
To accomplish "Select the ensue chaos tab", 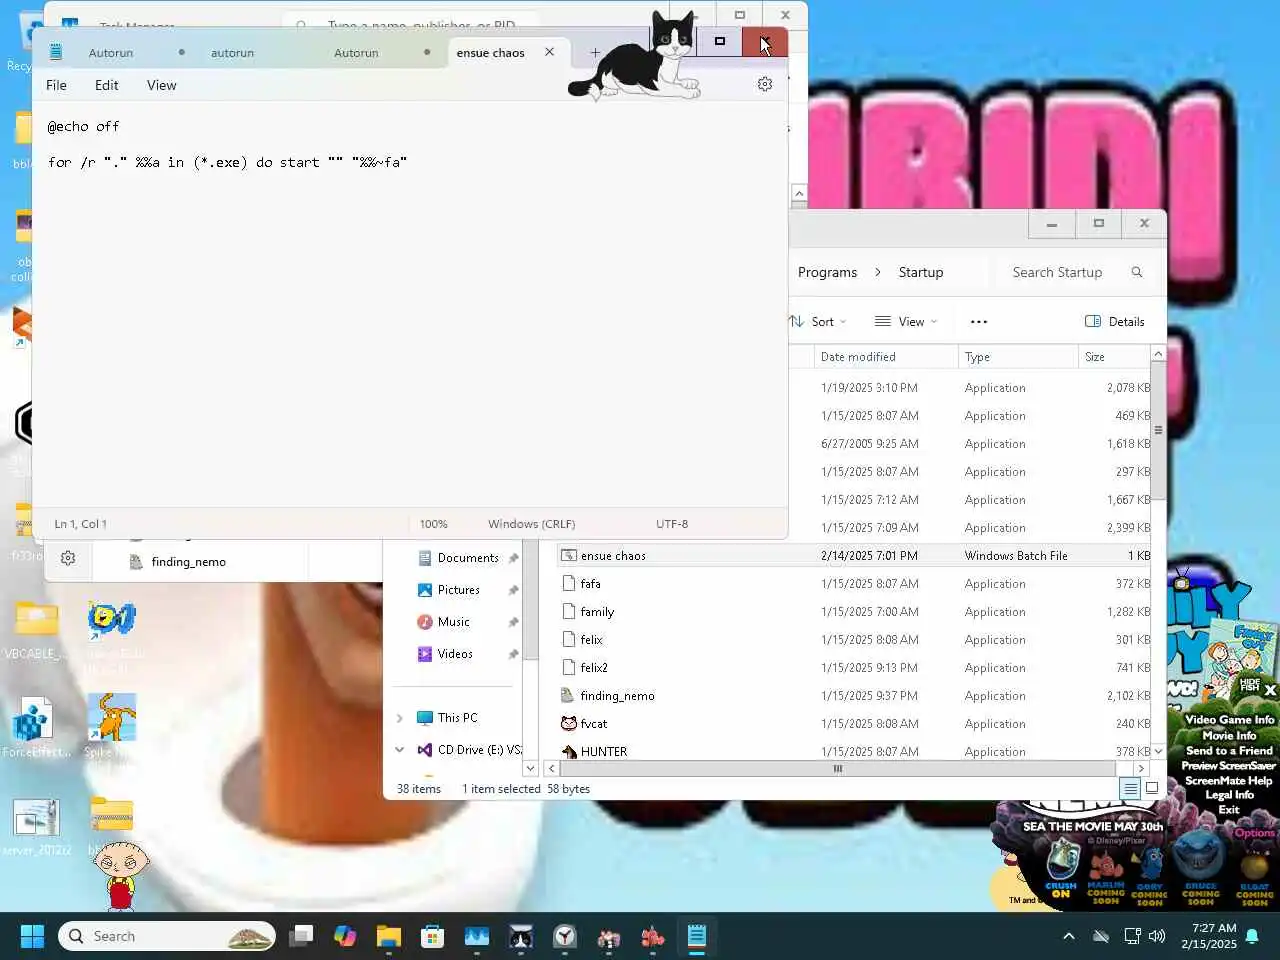I will coord(491,53).
